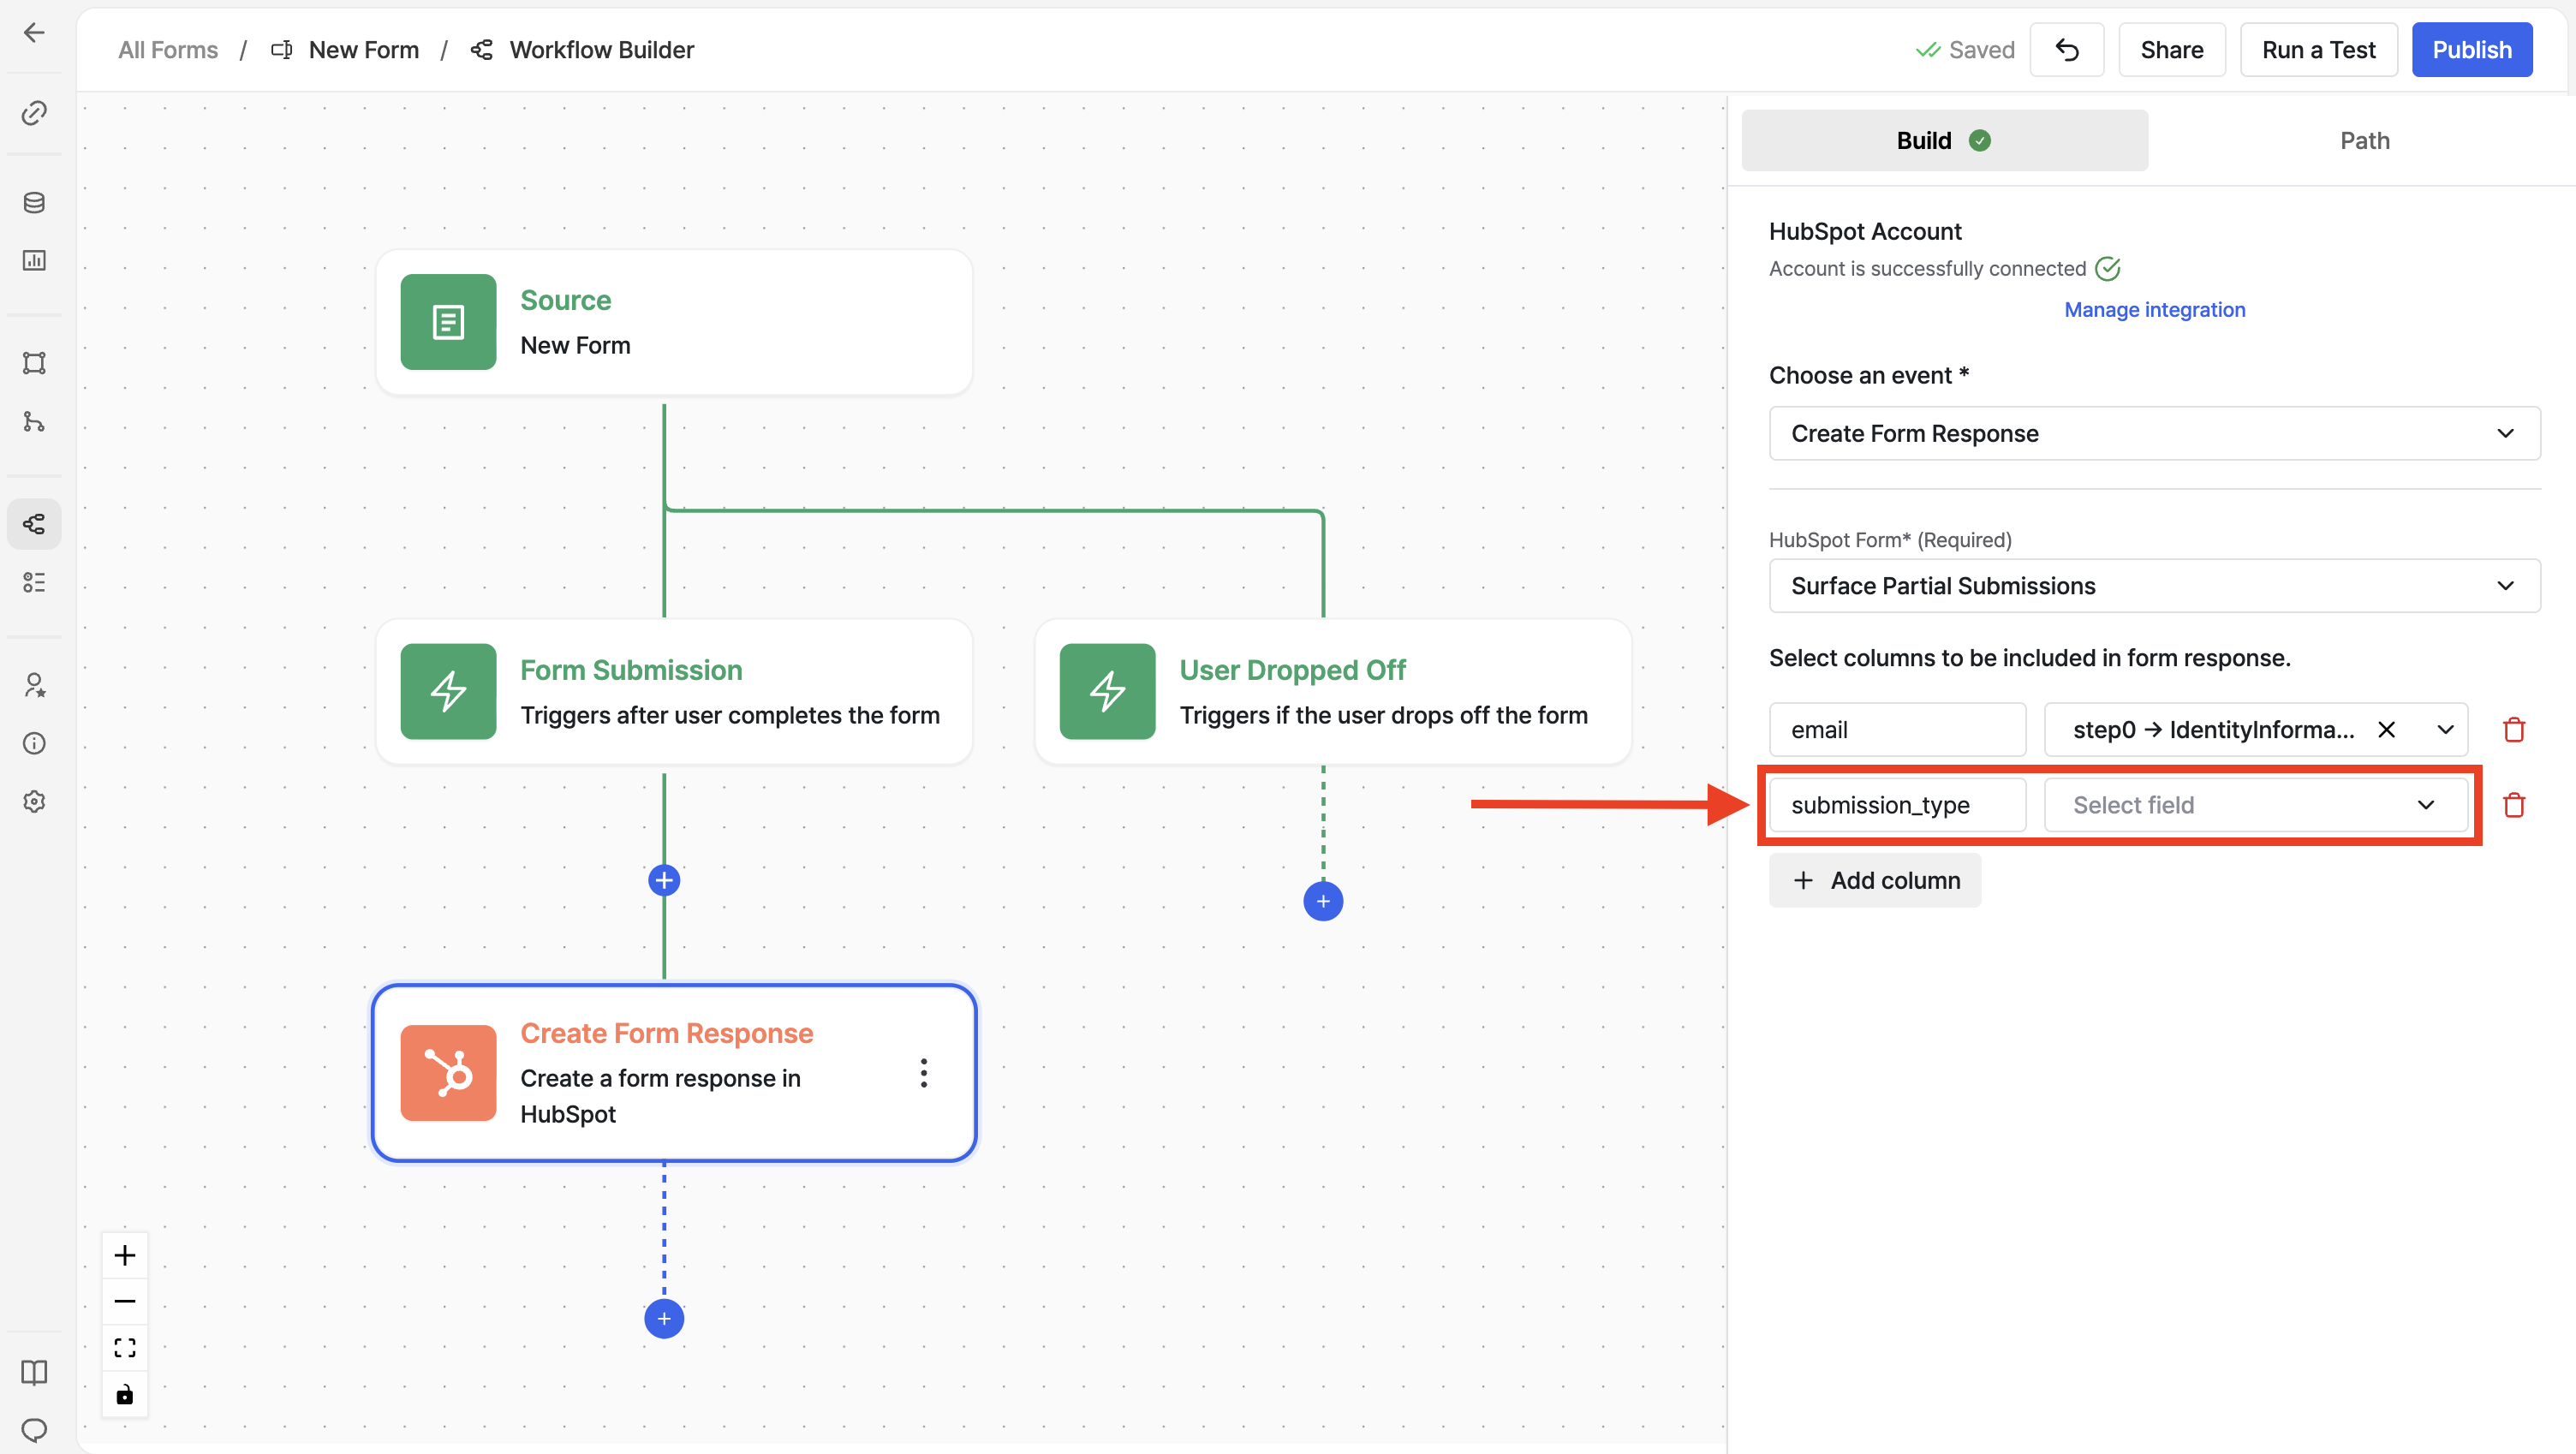Add a step after Form Submission
The height and width of the screenshot is (1454, 2576).
tap(664, 880)
